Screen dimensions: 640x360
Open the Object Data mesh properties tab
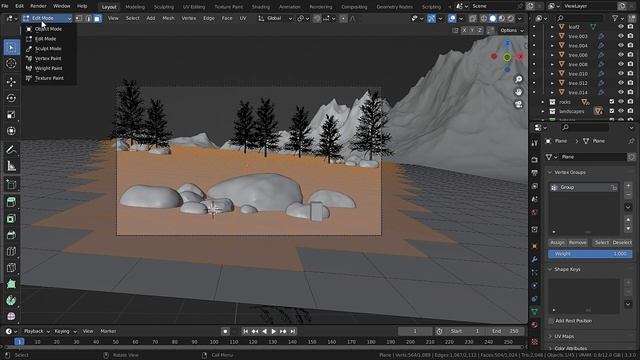click(x=535, y=312)
